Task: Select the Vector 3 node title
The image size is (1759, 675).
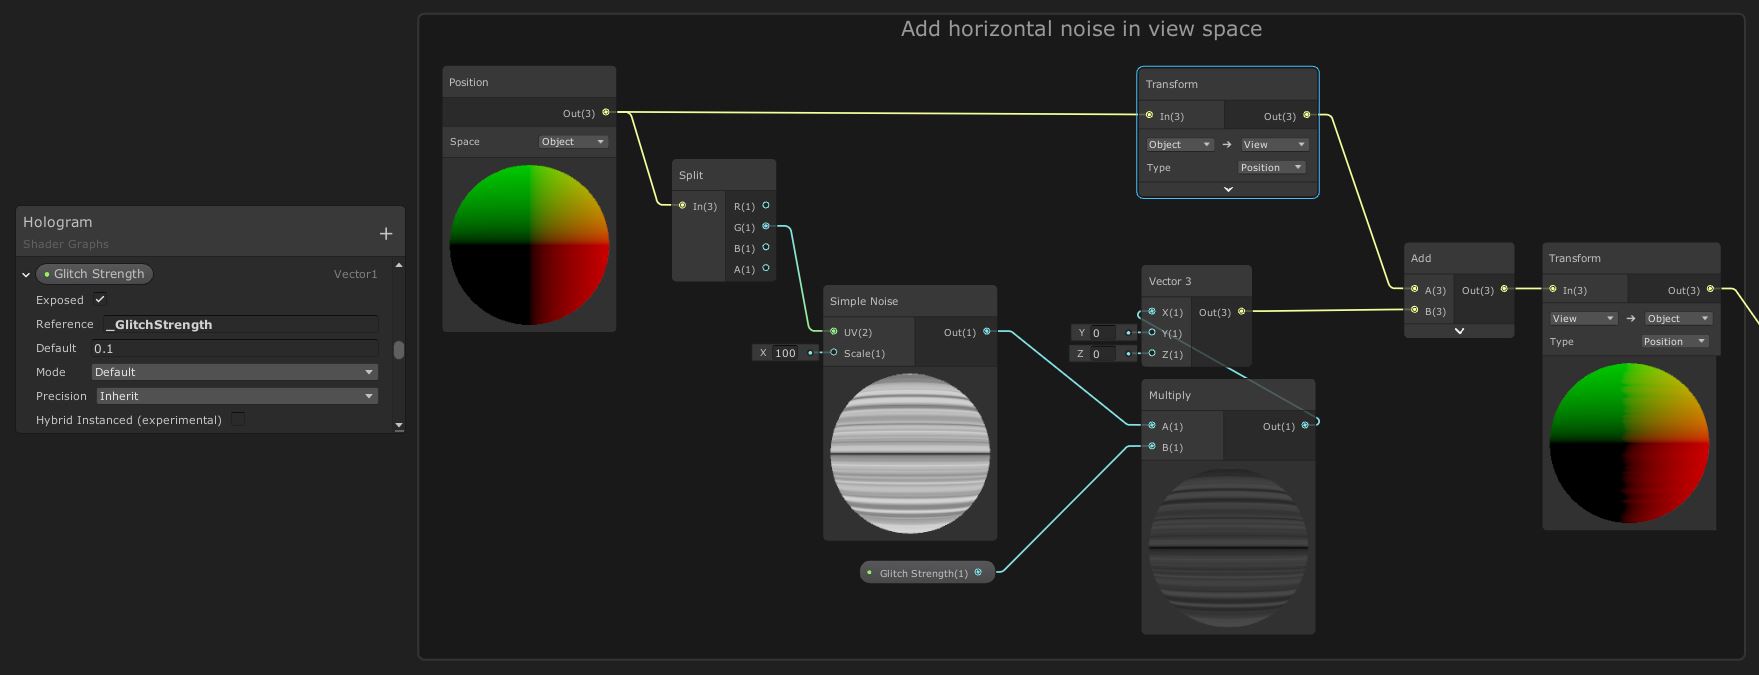Action: (1170, 281)
